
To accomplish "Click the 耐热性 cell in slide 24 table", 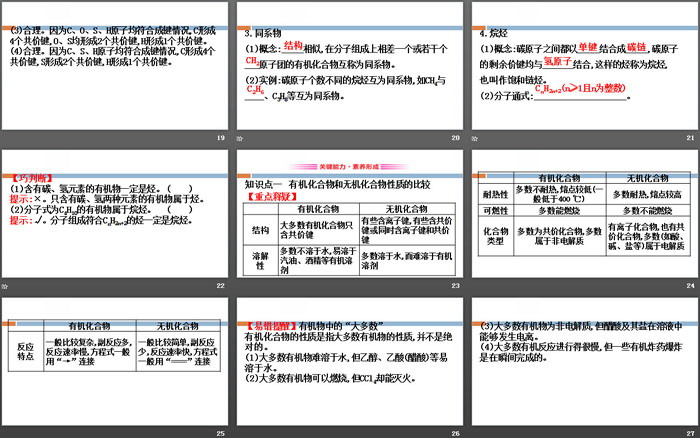I will [x=496, y=194].
